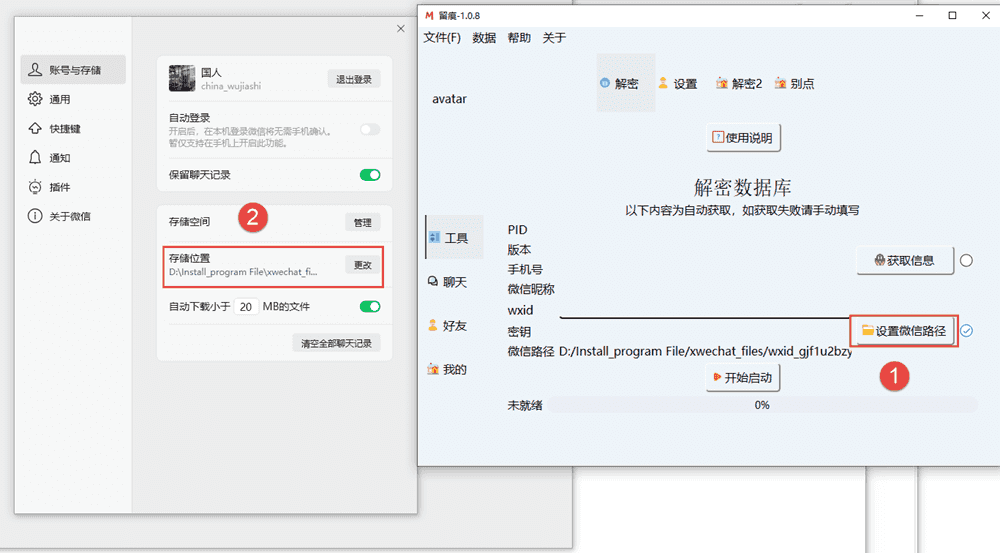Viewport: 1000px width, 553px height.
Task: Disable the 保留聊天记录 switch
Action: point(370,175)
